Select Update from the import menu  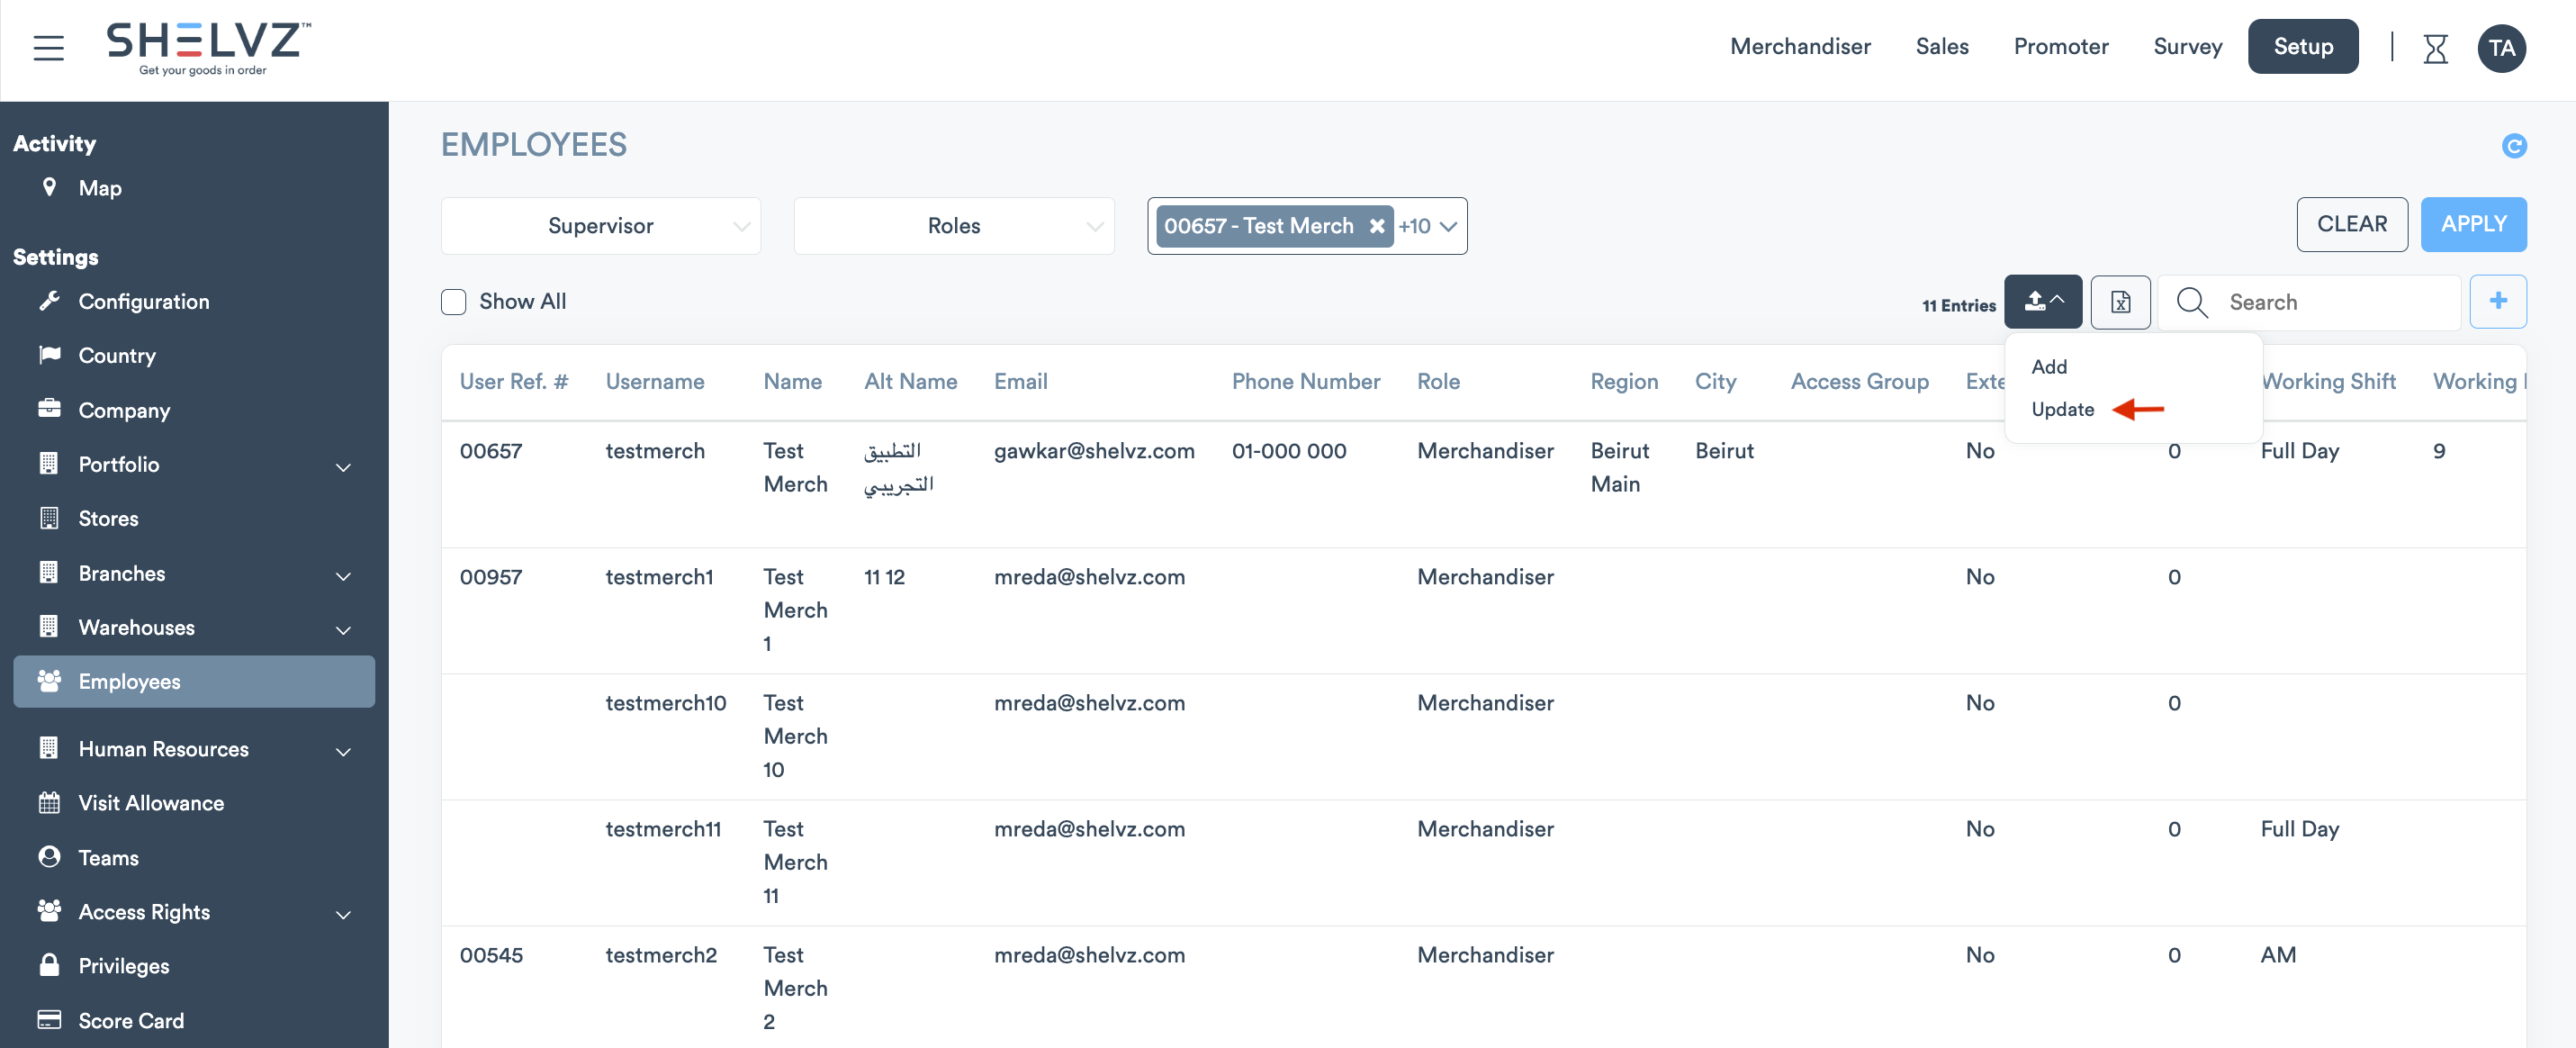2062,409
